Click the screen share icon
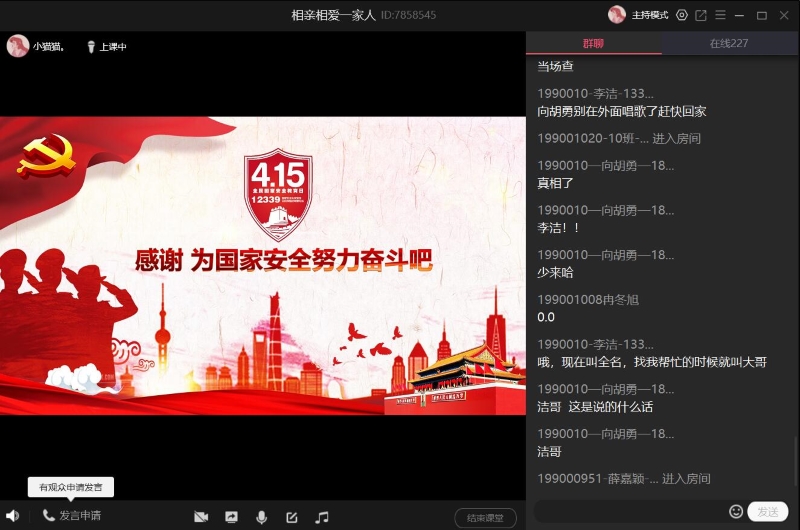 (231, 517)
